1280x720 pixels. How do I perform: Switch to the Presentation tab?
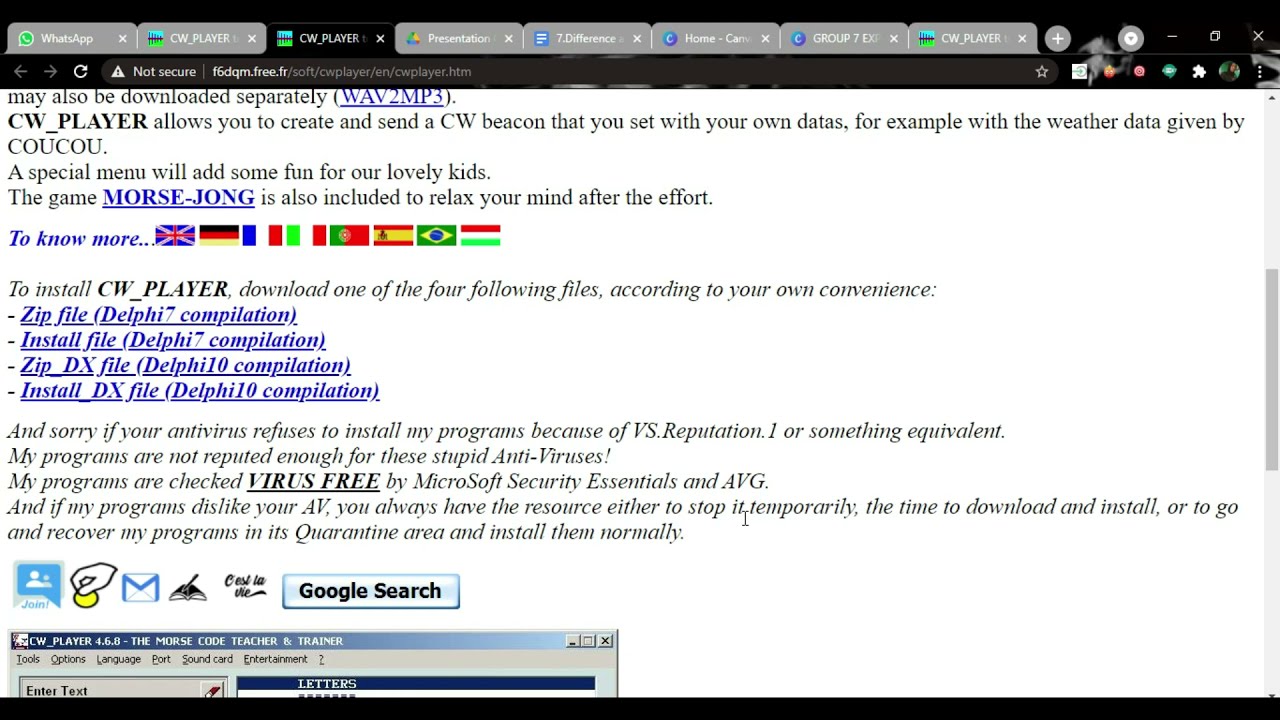(457, 38)
